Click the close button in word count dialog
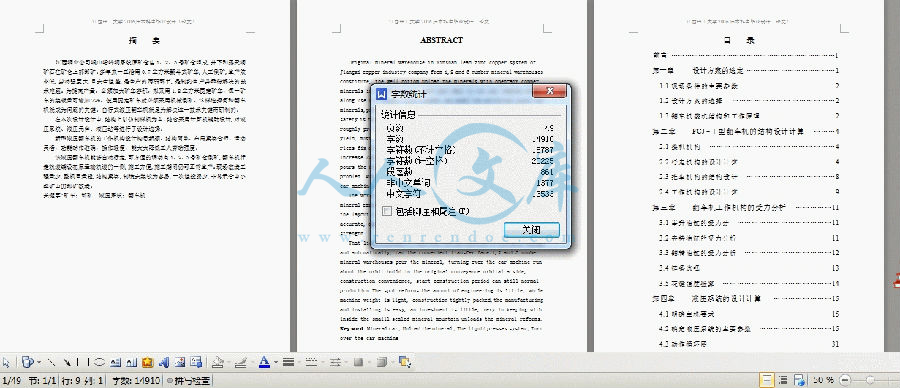Viewport: 900px width, 388px height. coord(532,229)
